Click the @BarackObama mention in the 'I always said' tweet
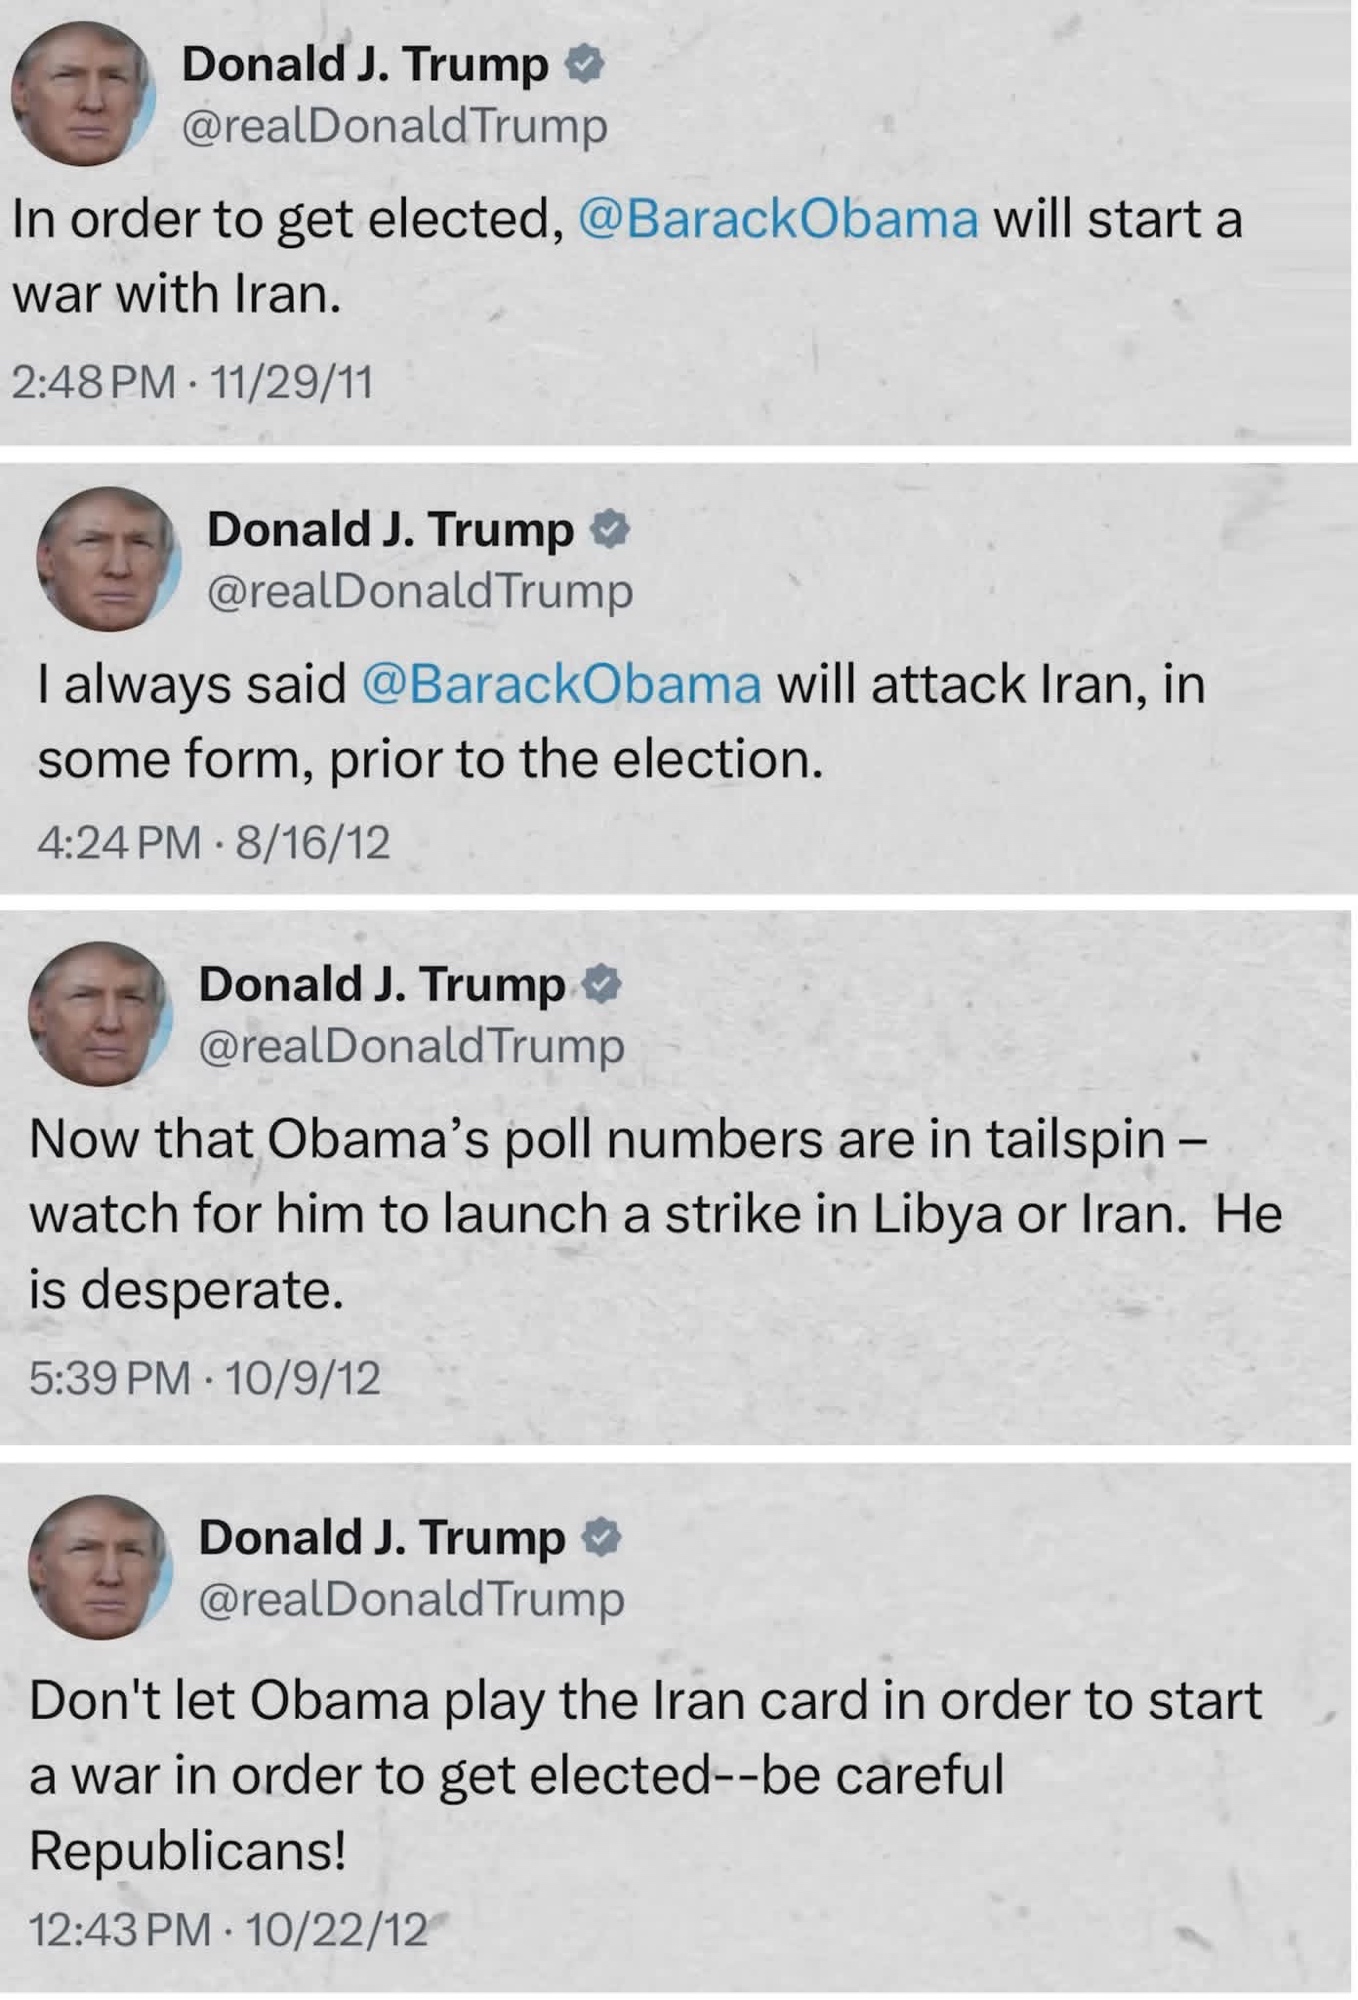The width and height of the screenshot is (1358, 2000). point(561,685)
